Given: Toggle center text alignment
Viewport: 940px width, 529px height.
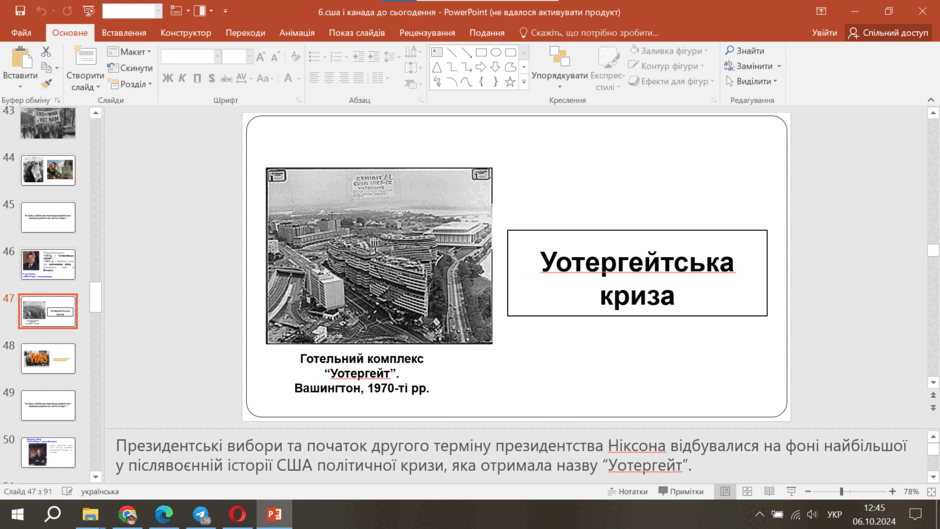Looking at the screenshot, I should (329, 78).
